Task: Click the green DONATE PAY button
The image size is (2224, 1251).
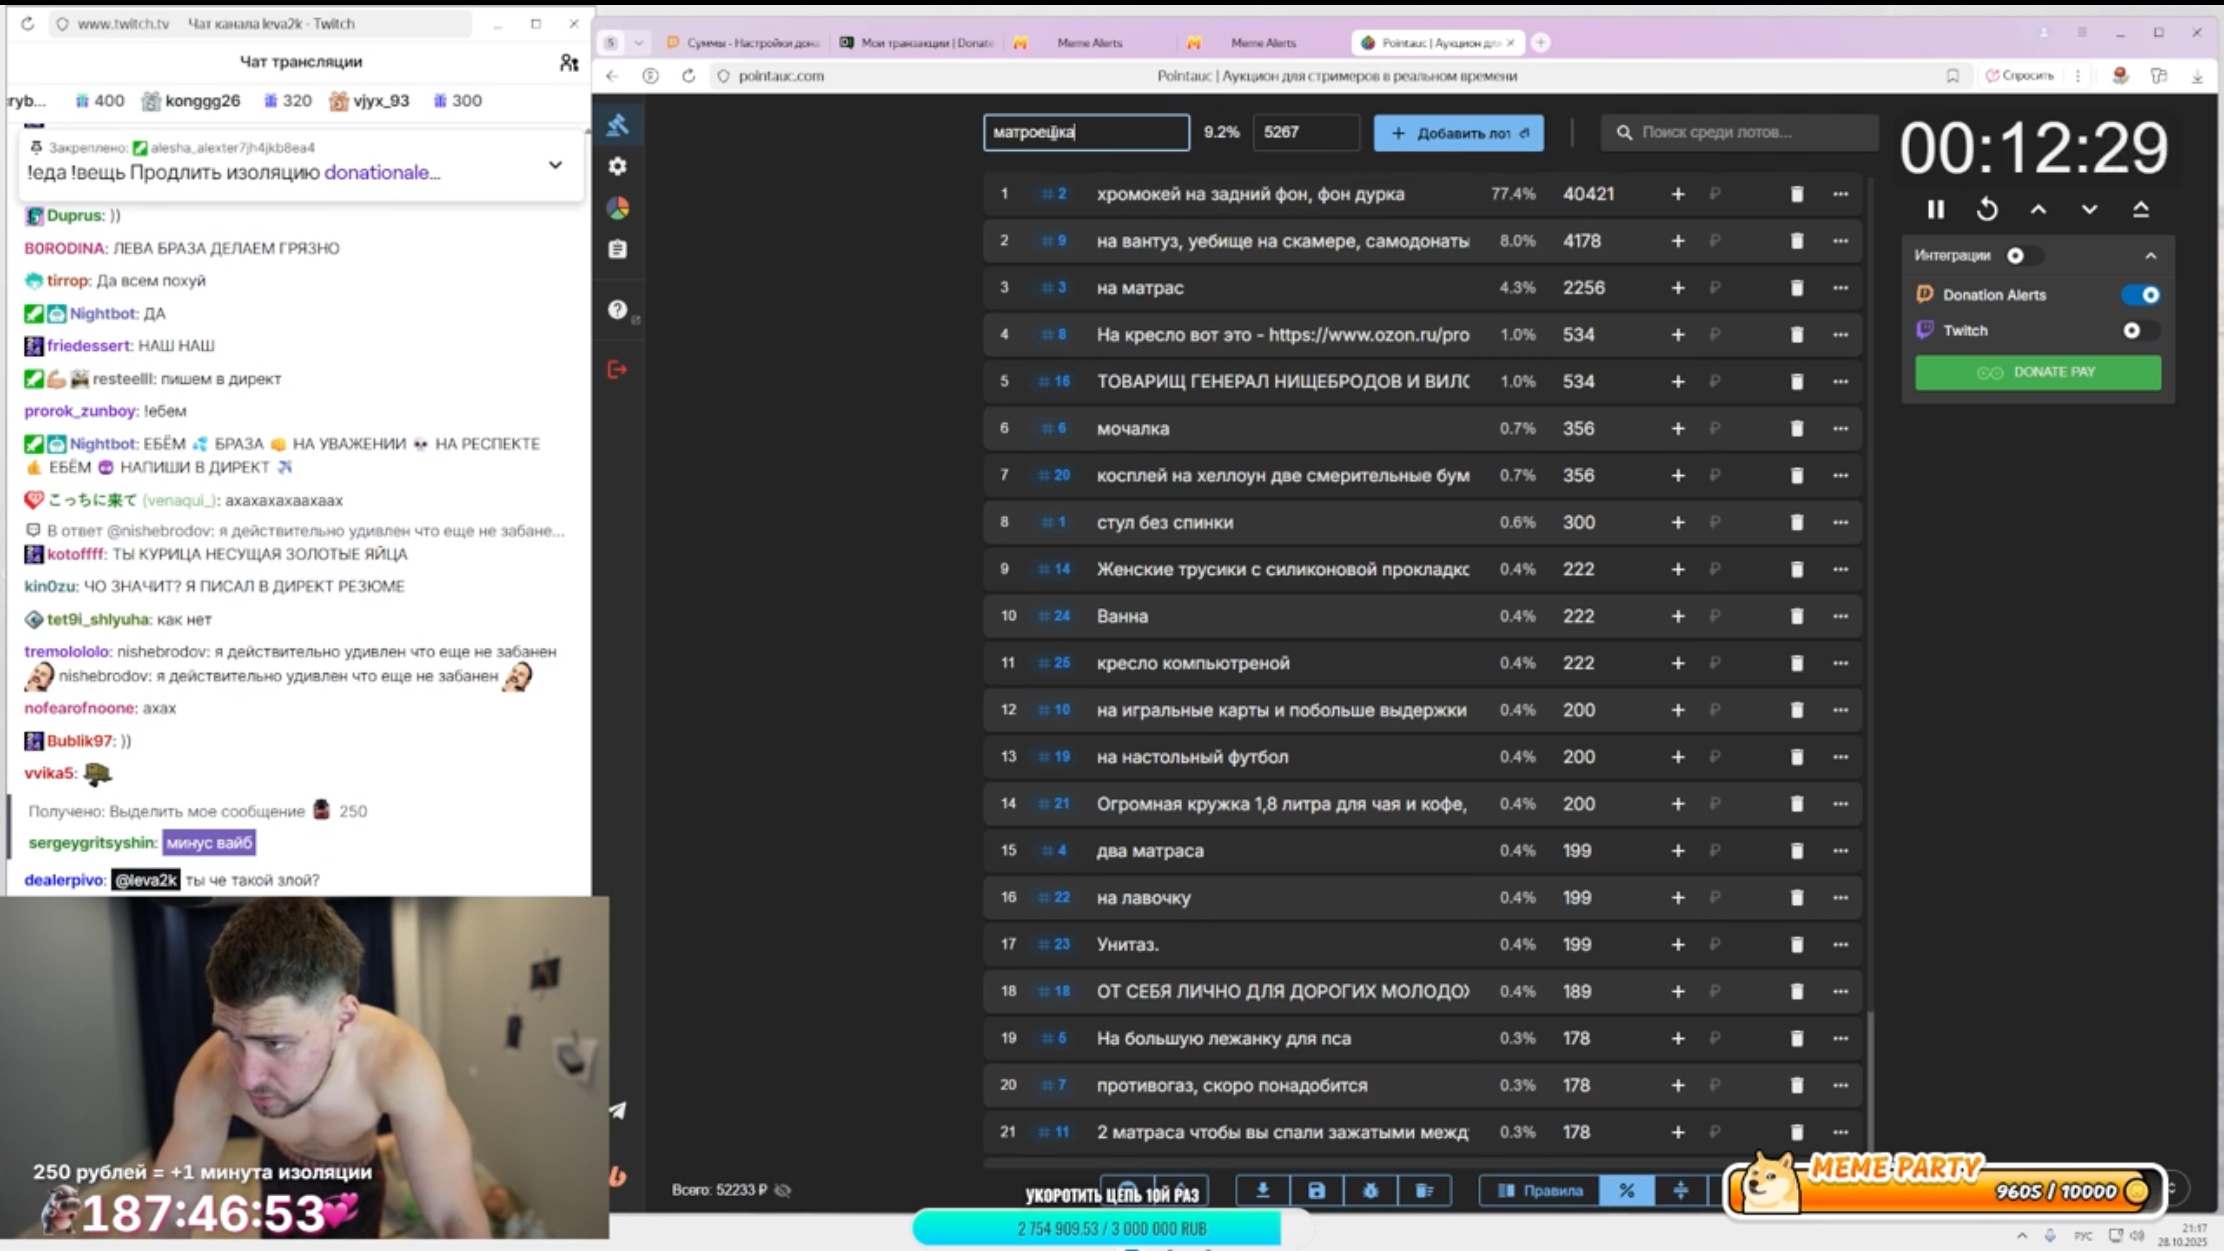Action: pos(2037,372)
